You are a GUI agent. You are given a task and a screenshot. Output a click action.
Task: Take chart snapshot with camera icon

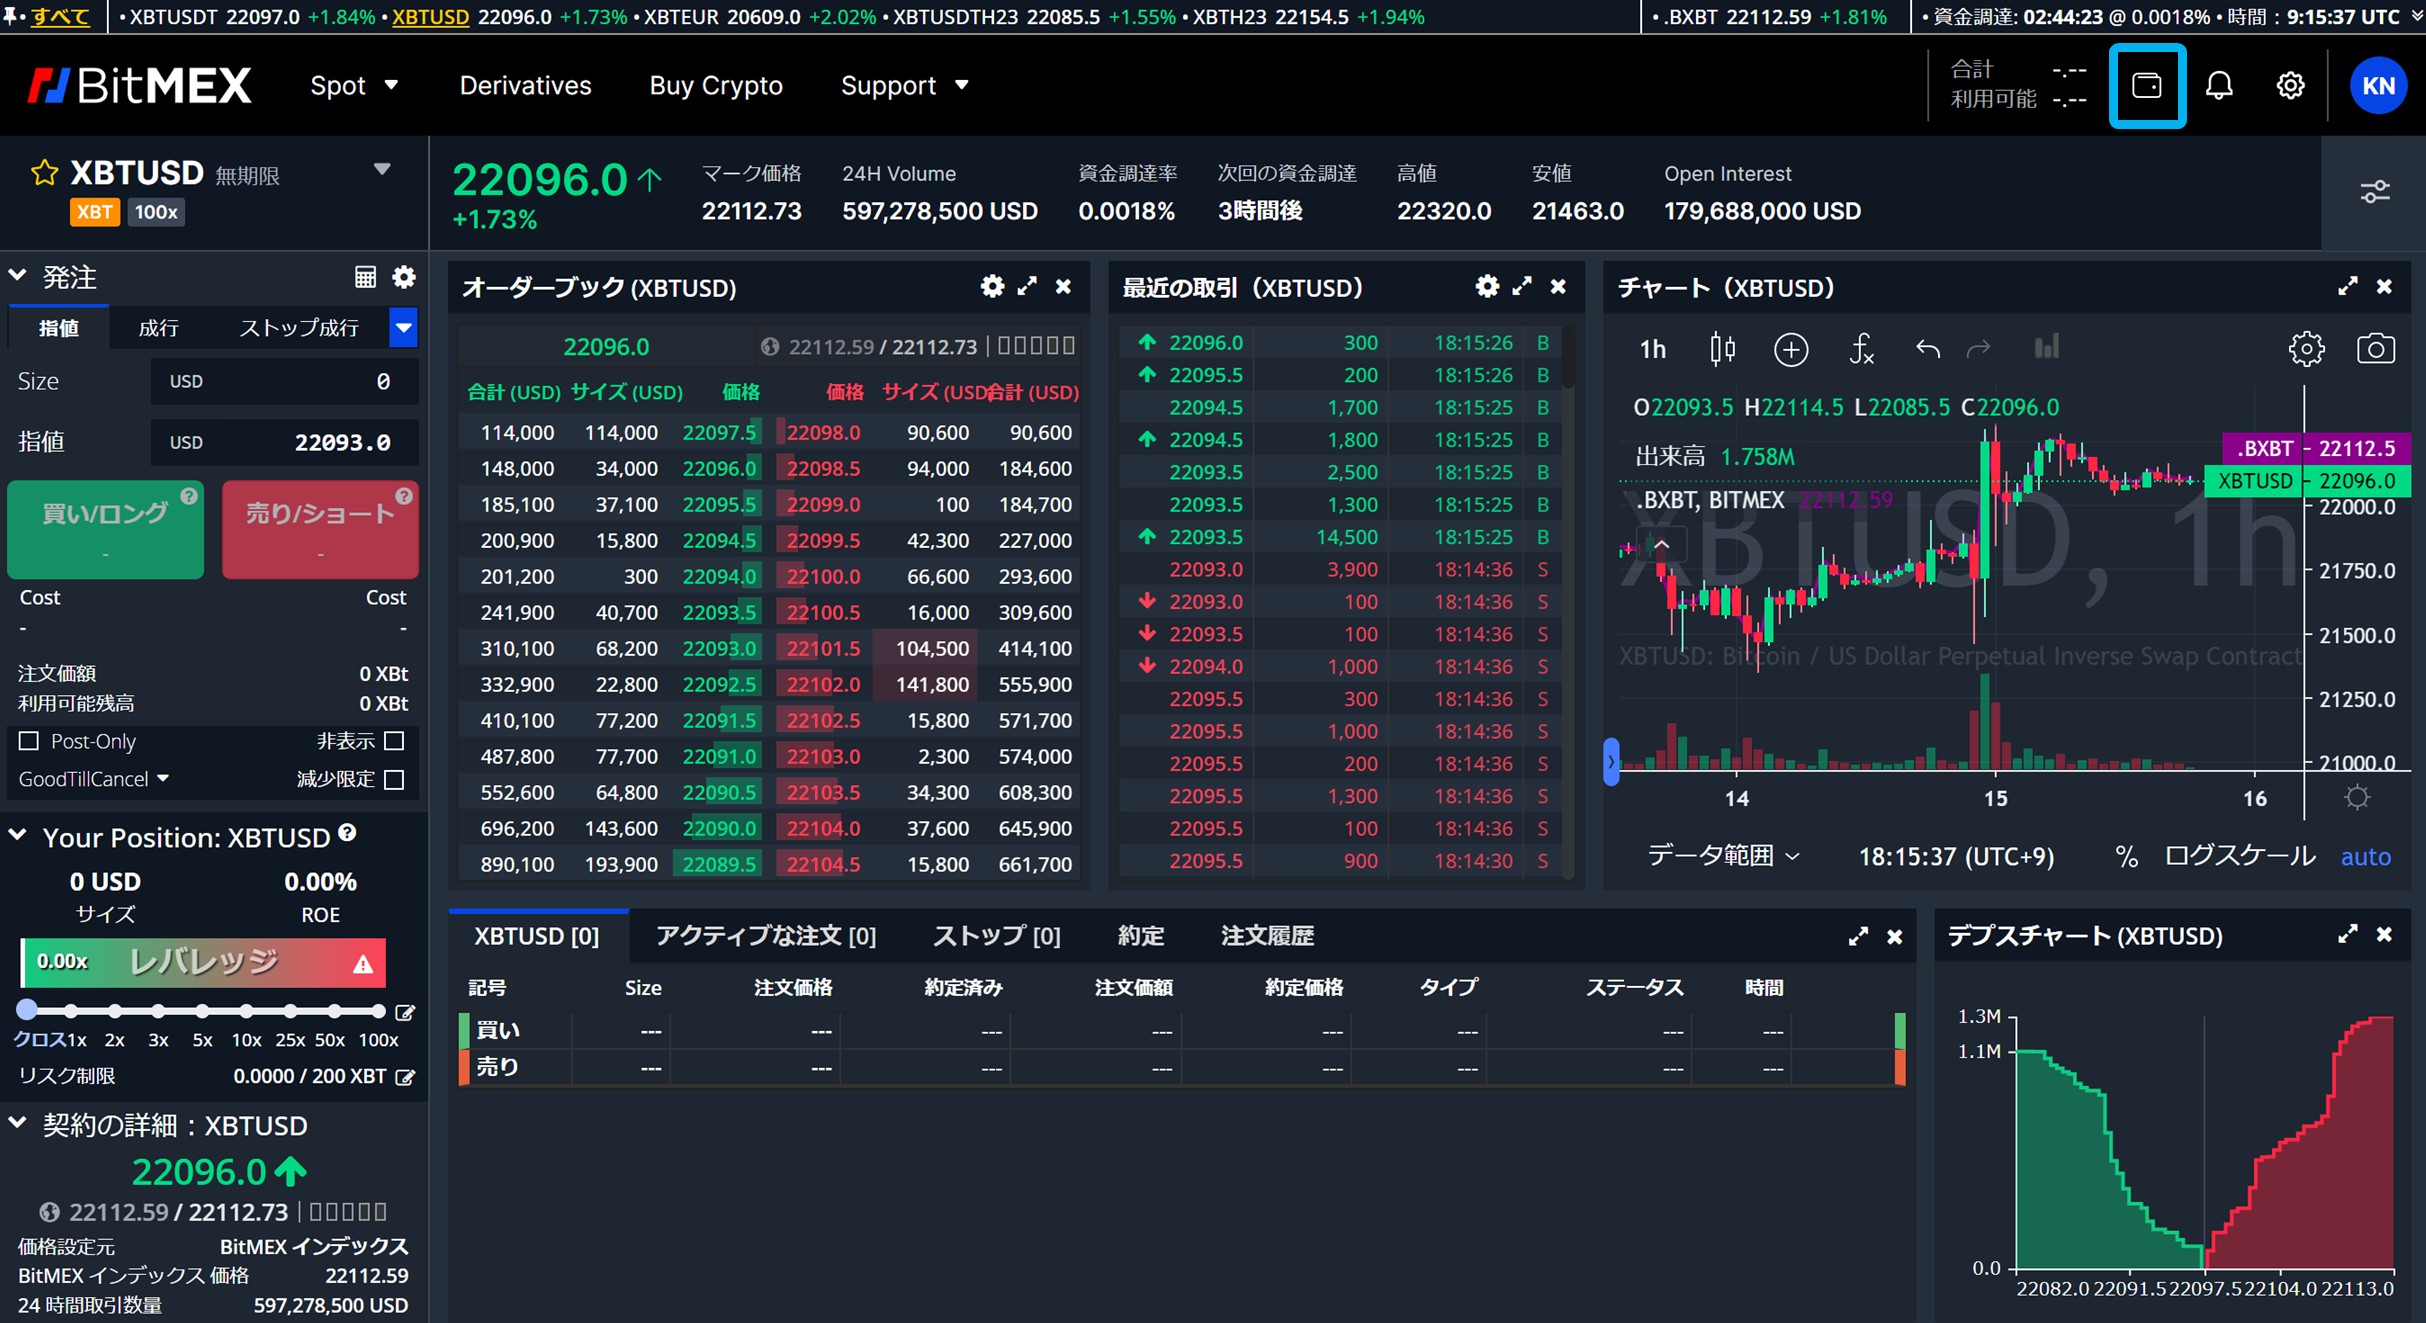coord(2376,349)
